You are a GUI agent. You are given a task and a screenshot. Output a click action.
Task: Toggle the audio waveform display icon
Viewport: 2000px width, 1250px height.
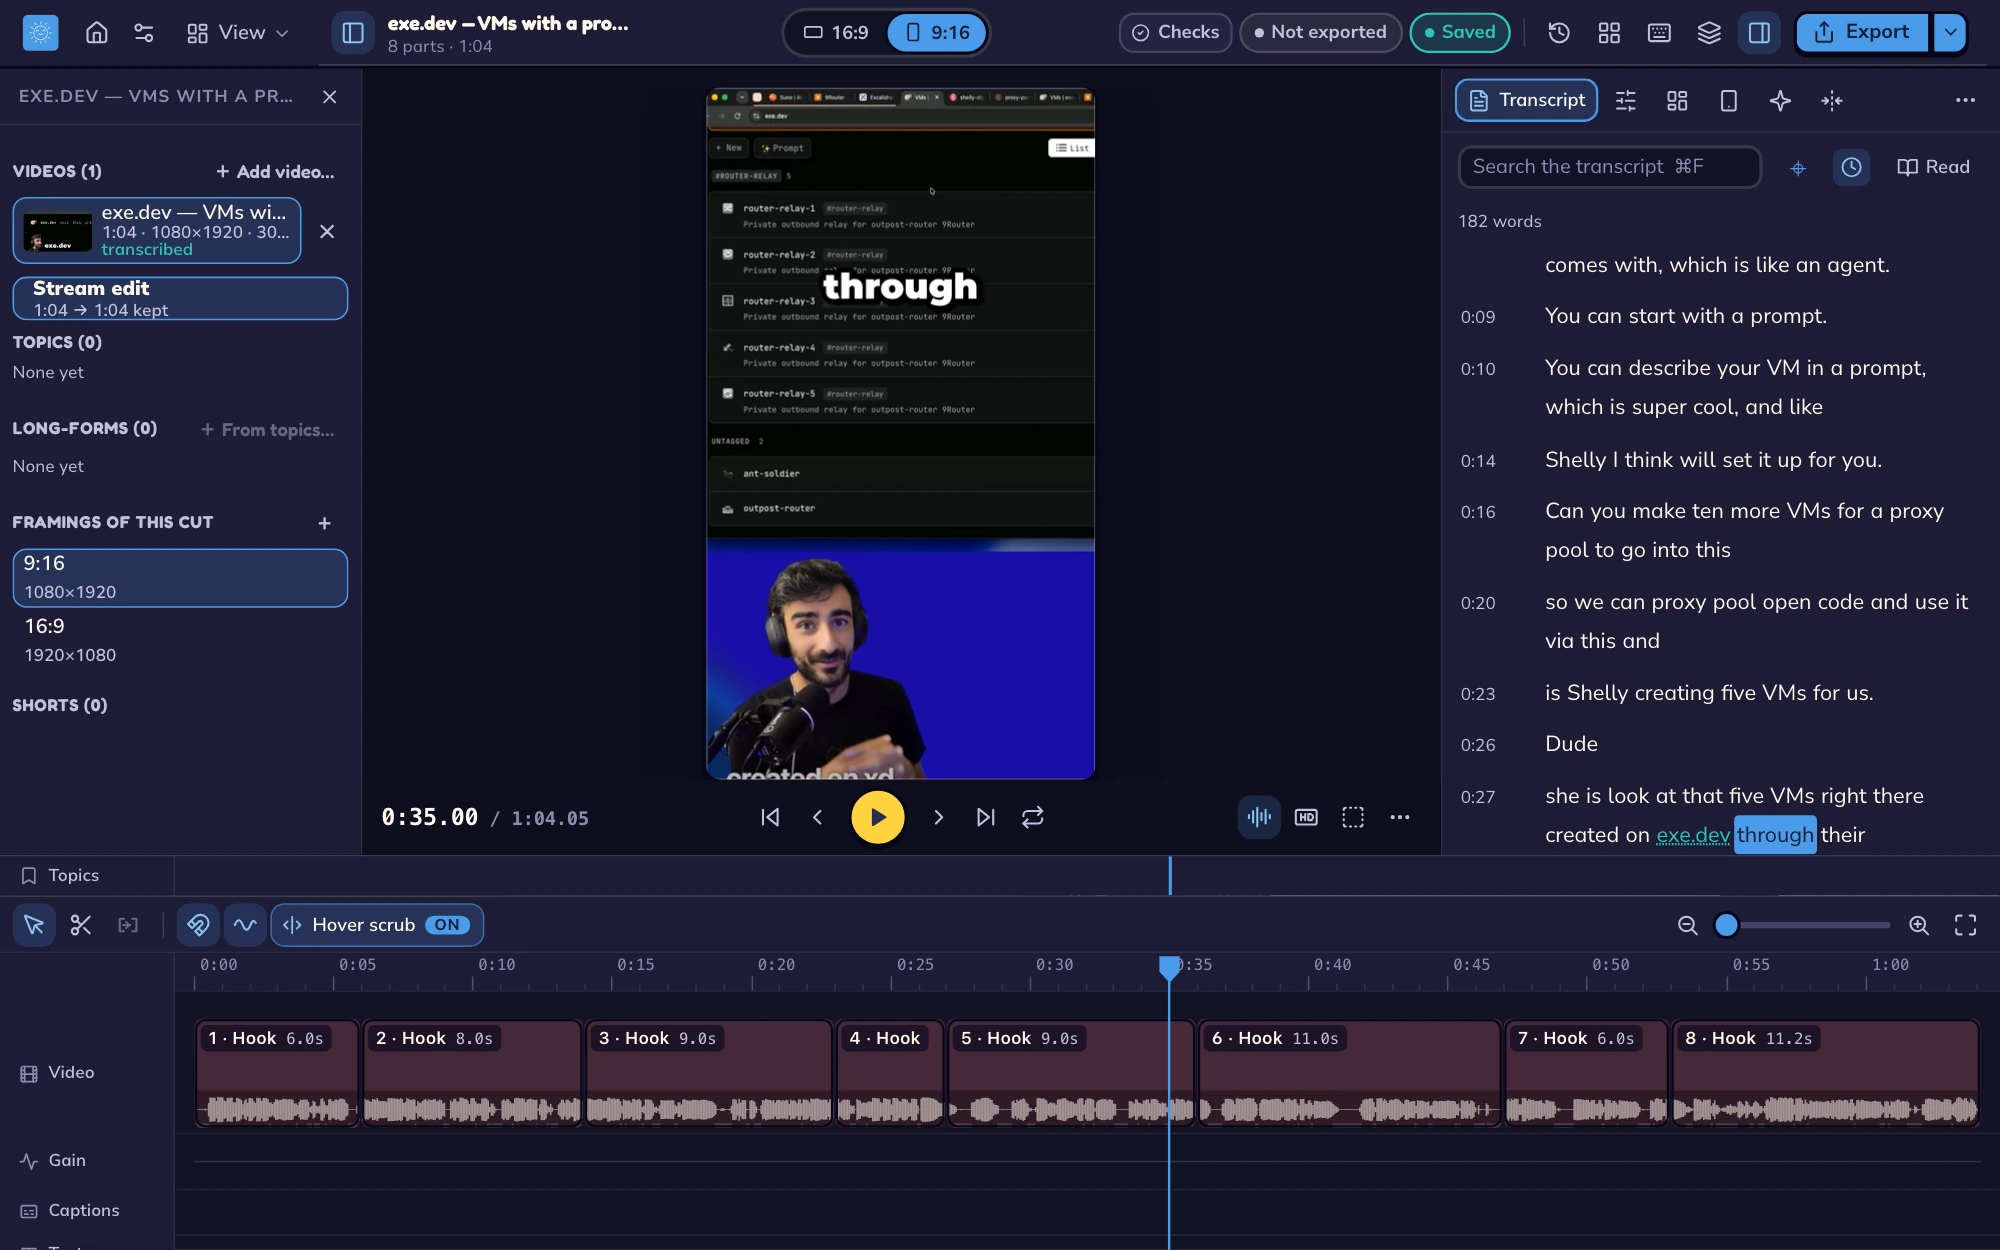click(1259, 817)
